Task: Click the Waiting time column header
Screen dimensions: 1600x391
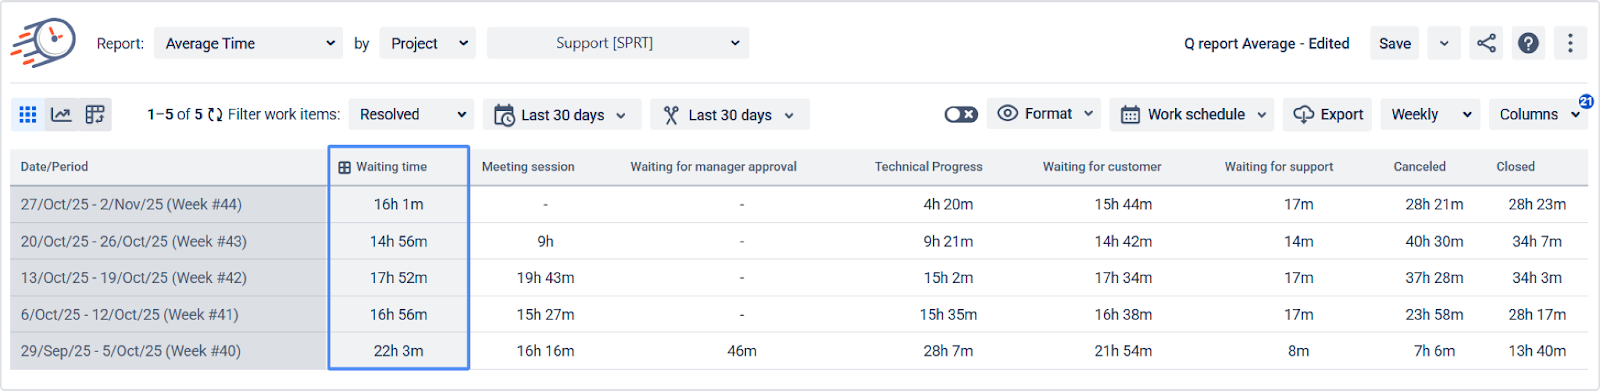Action: (399, 167)
